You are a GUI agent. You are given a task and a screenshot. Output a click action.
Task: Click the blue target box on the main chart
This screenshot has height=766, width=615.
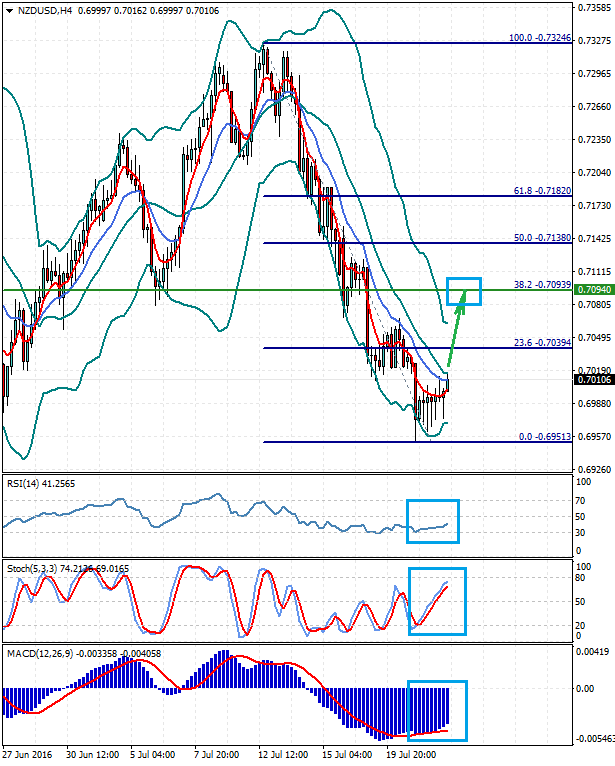pyautogui.click(x=464, y=291)
